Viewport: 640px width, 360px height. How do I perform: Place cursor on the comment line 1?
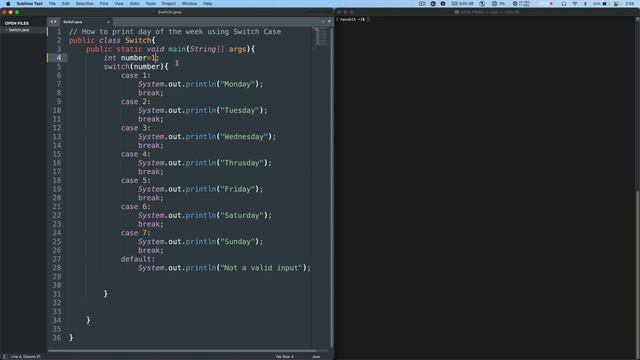[x=175, y=31]
